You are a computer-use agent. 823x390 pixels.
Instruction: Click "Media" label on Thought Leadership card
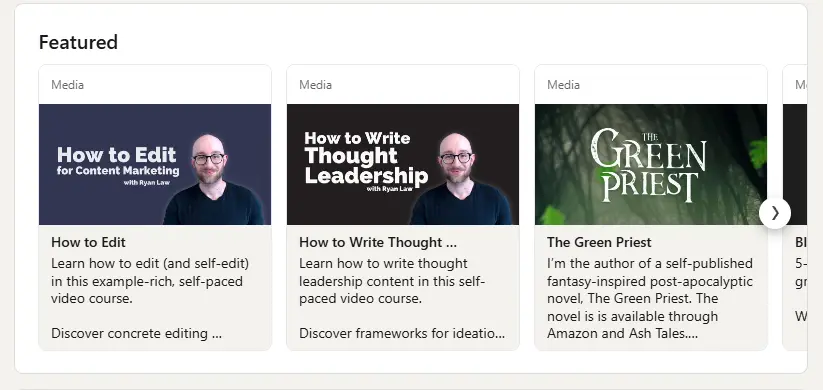point(315,85)
